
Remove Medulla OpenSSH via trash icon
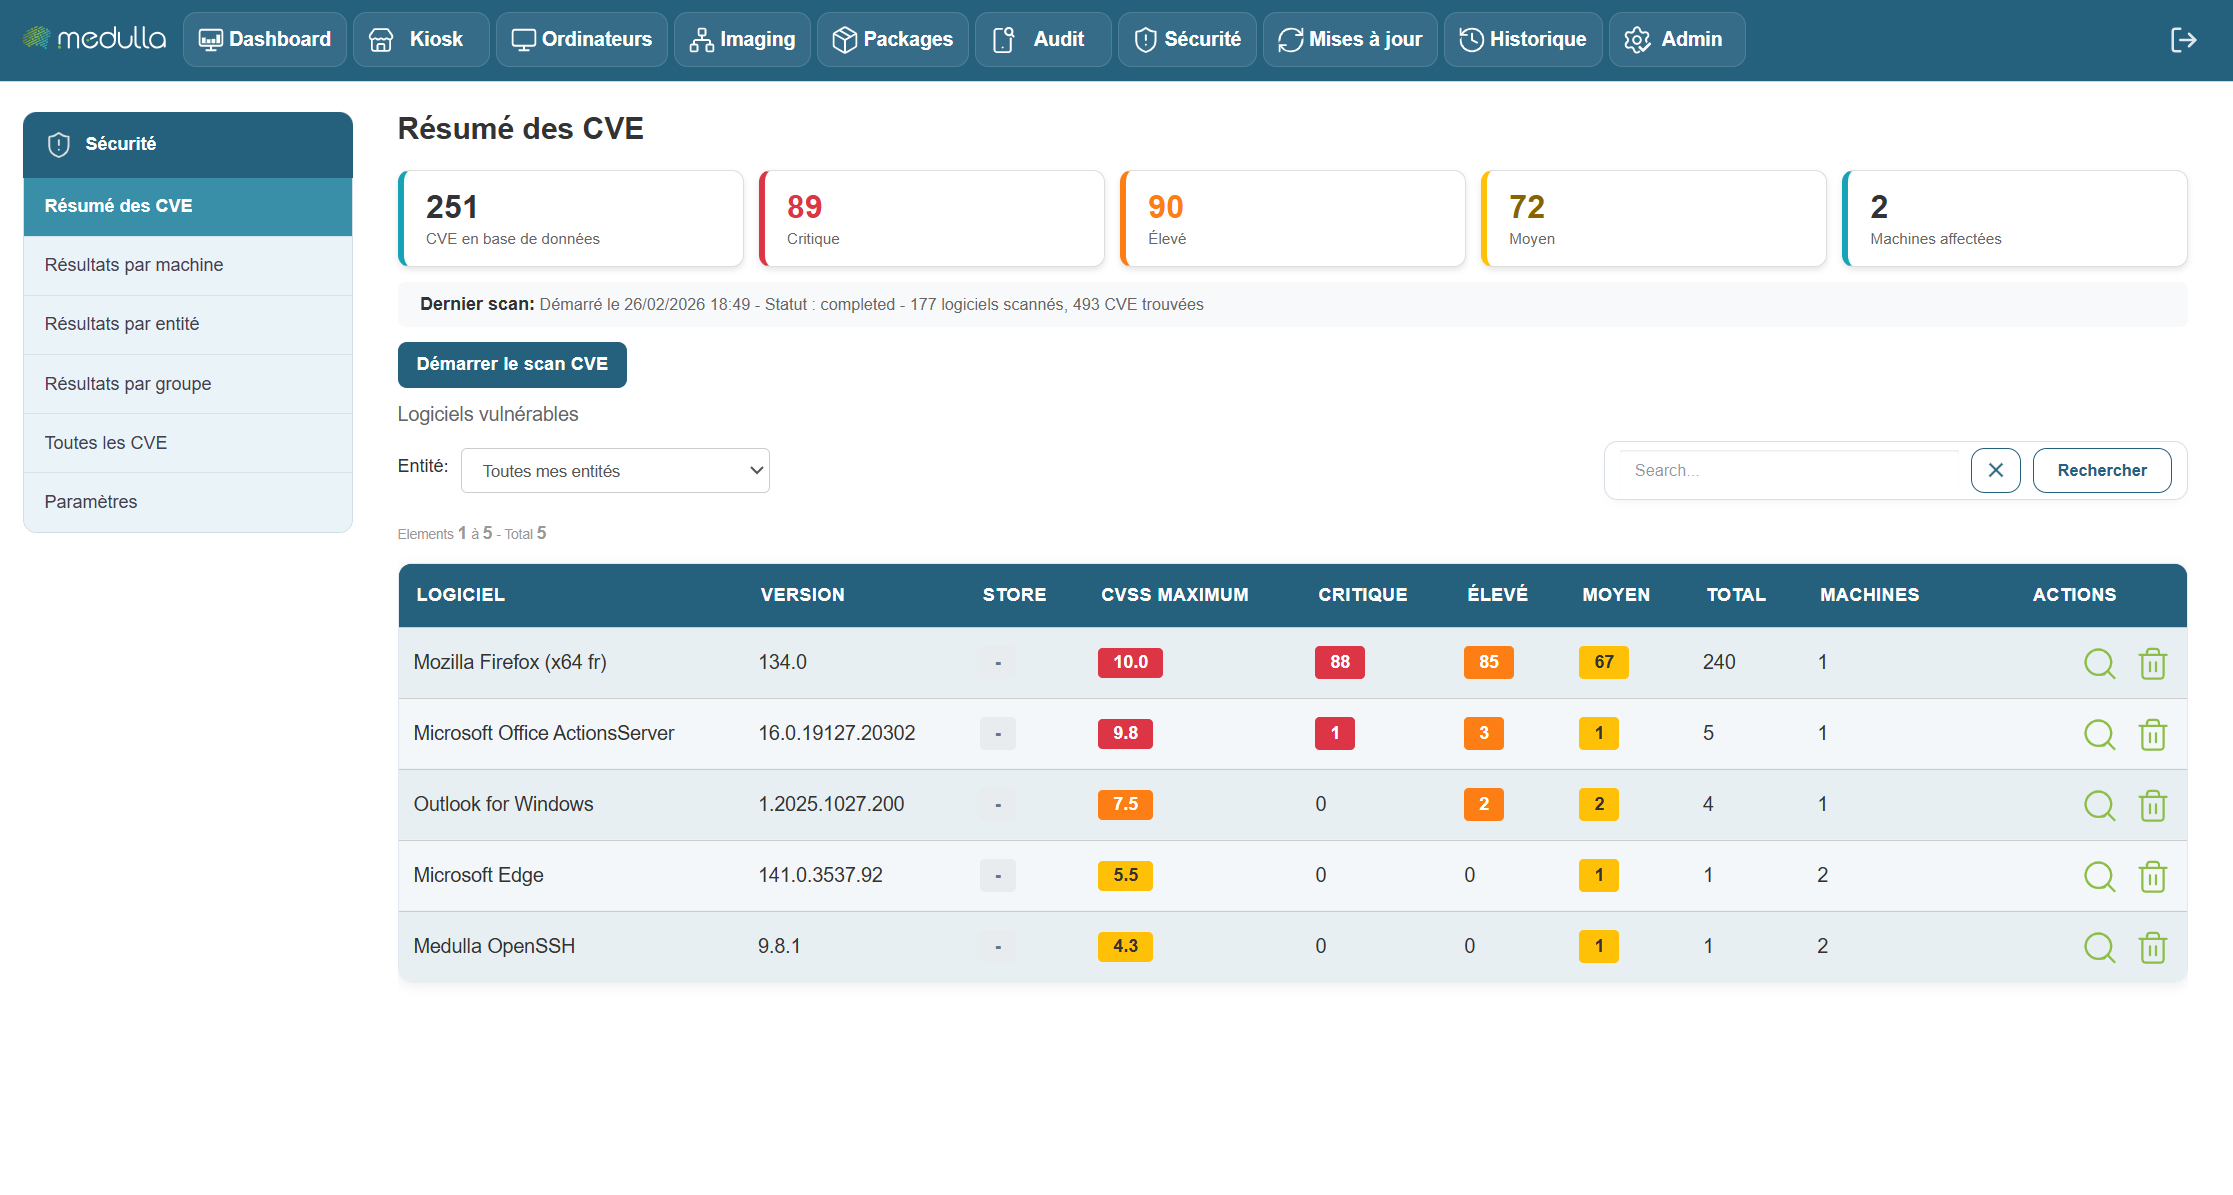2152,947
